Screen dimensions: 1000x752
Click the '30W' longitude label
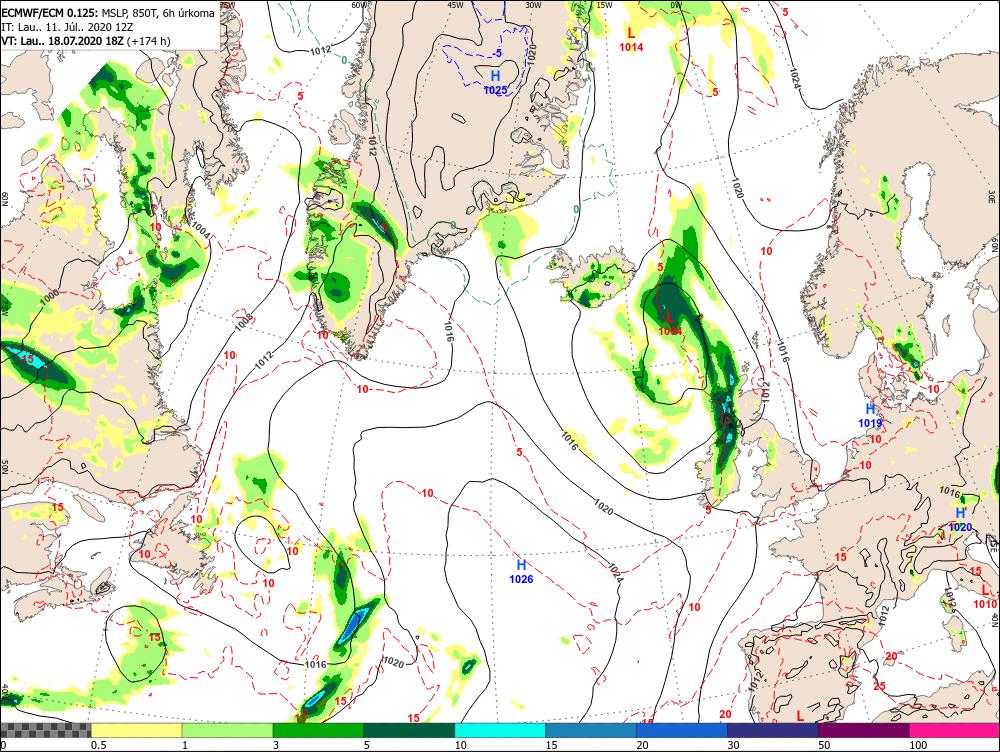point(533,4)
